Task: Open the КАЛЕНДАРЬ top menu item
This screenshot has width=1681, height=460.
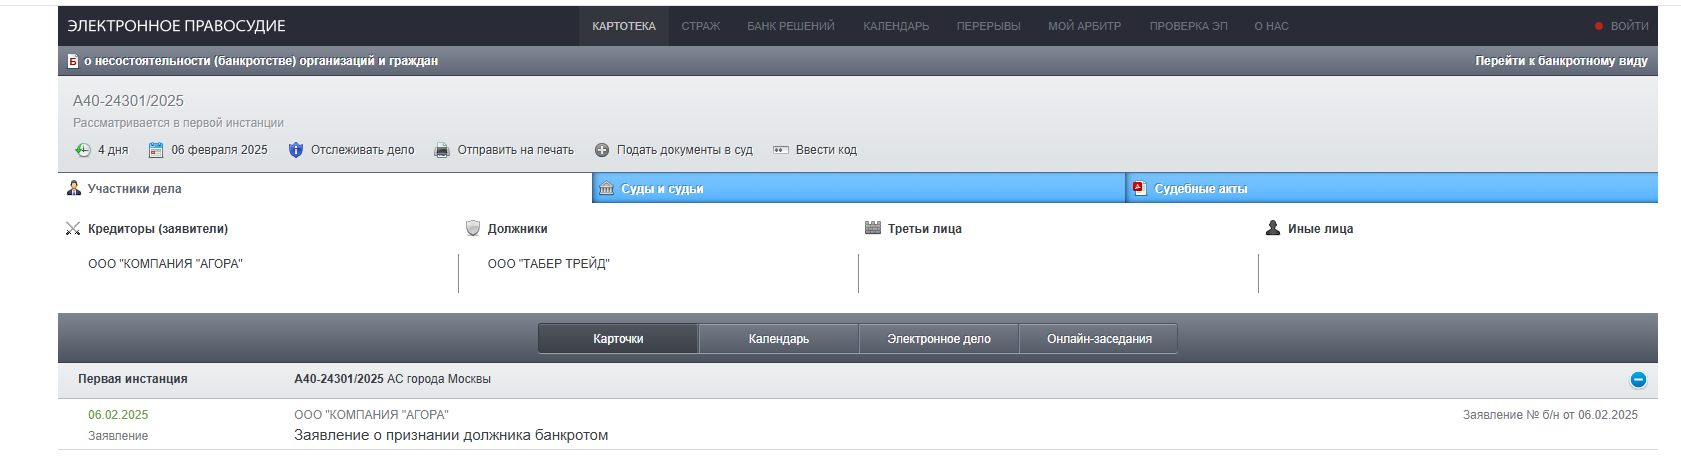Action: click(896, 26)
